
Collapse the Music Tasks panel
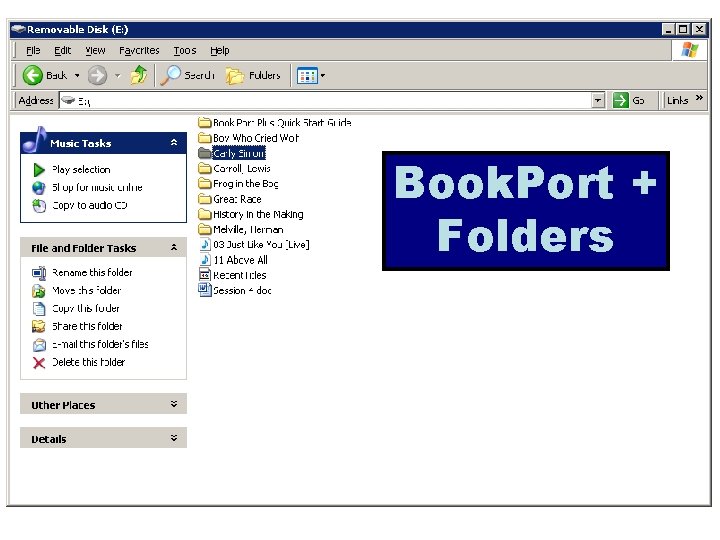tap(174, 143)
